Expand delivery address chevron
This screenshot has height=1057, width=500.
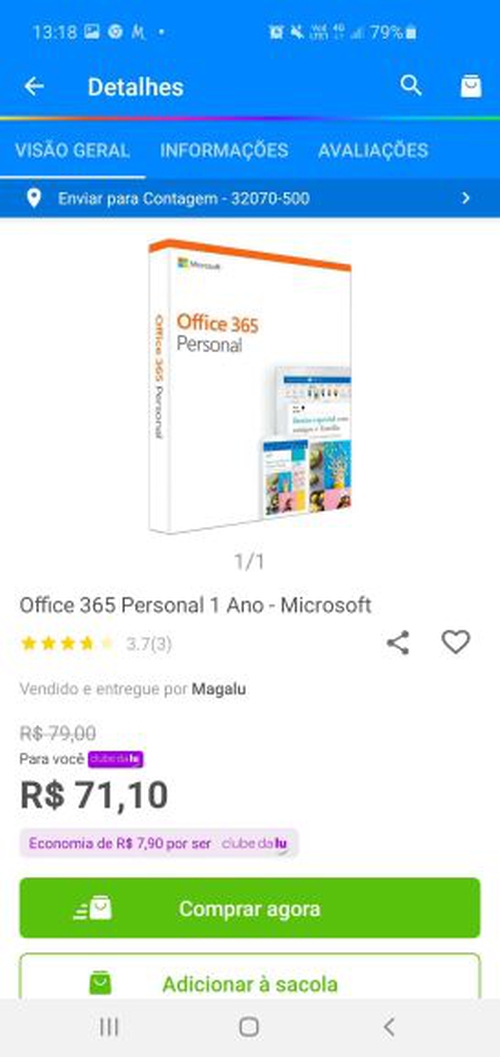(x=466, y=198)
